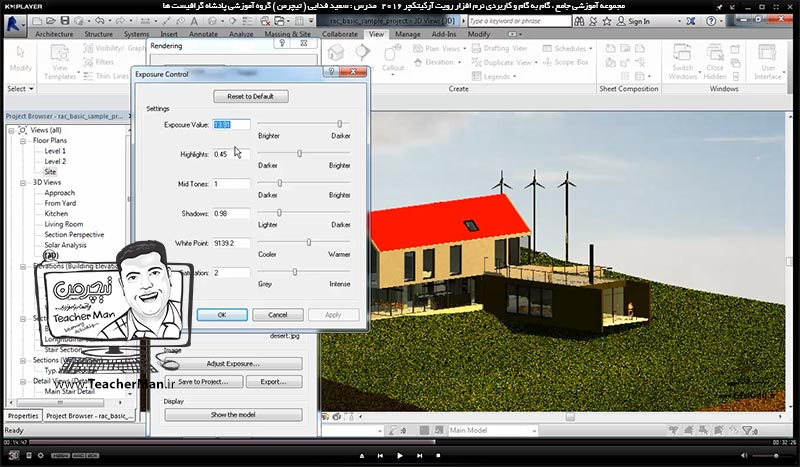Click the Highlights slider handle

[x=299, y=154]
